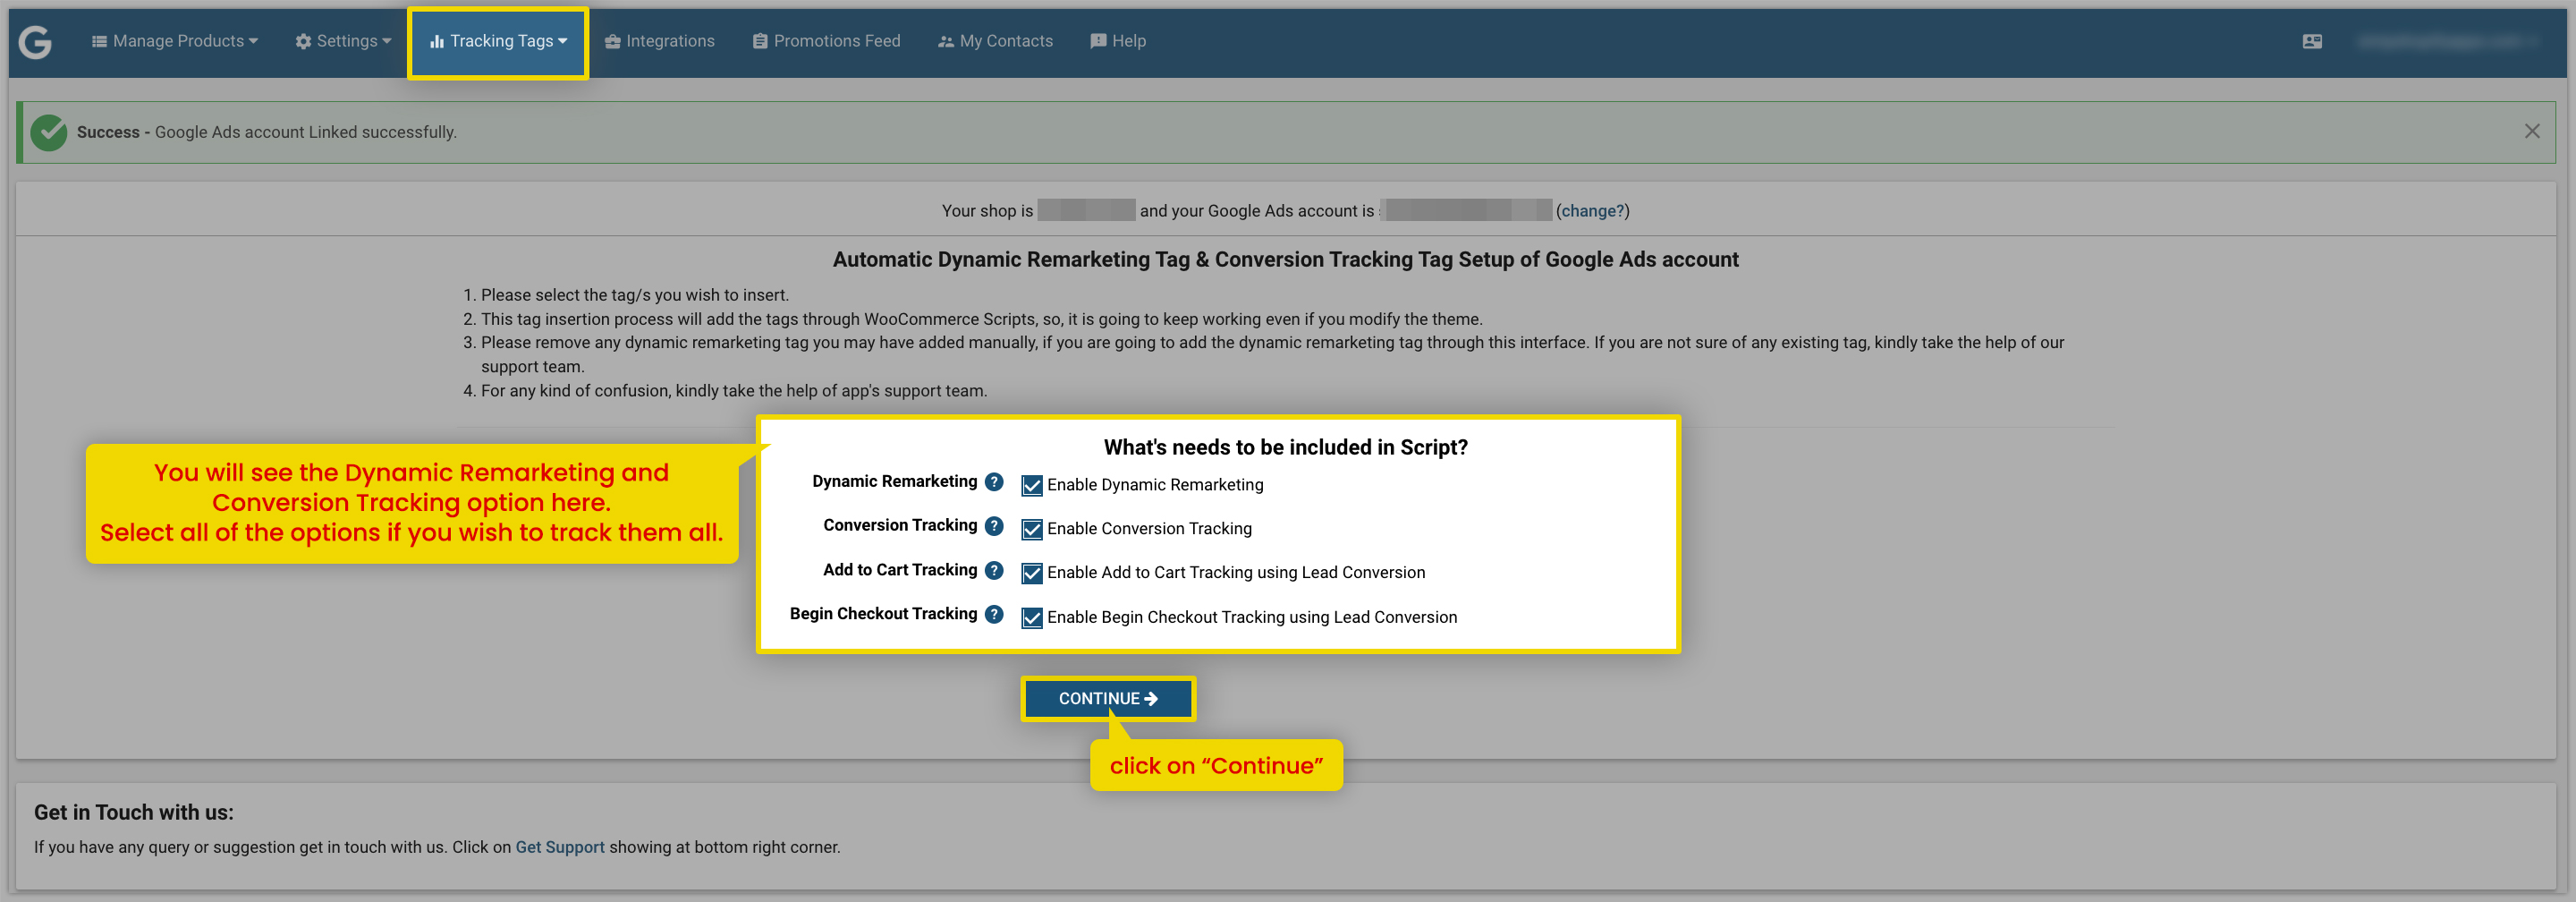Image resolution: width=2576 pixels, height=902 pixels.
Task: Open the Promotions Feed page
Action: (827, 41)
